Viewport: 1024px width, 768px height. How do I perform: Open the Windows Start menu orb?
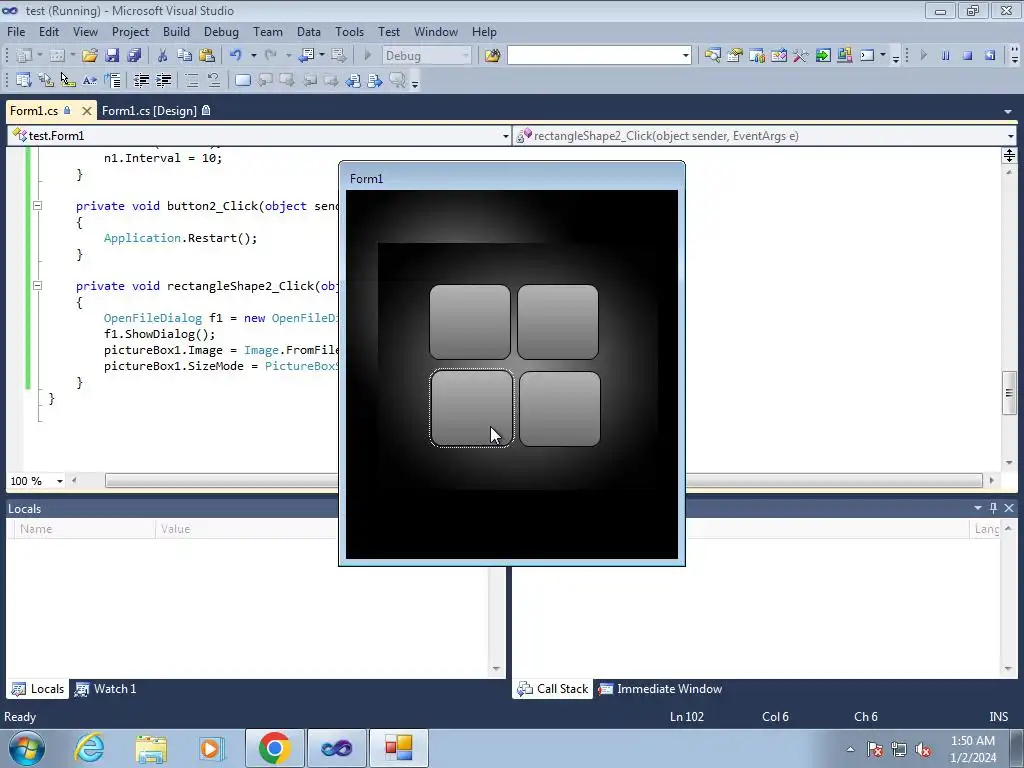[x=26, y=748]
